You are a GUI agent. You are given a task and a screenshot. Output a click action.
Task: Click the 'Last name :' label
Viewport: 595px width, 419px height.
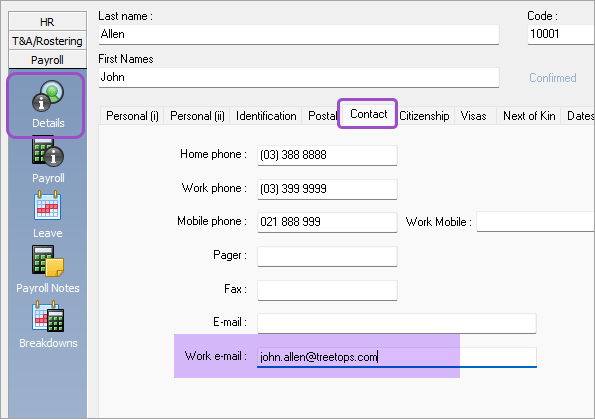pyautogui.click(x=125, y=16)
